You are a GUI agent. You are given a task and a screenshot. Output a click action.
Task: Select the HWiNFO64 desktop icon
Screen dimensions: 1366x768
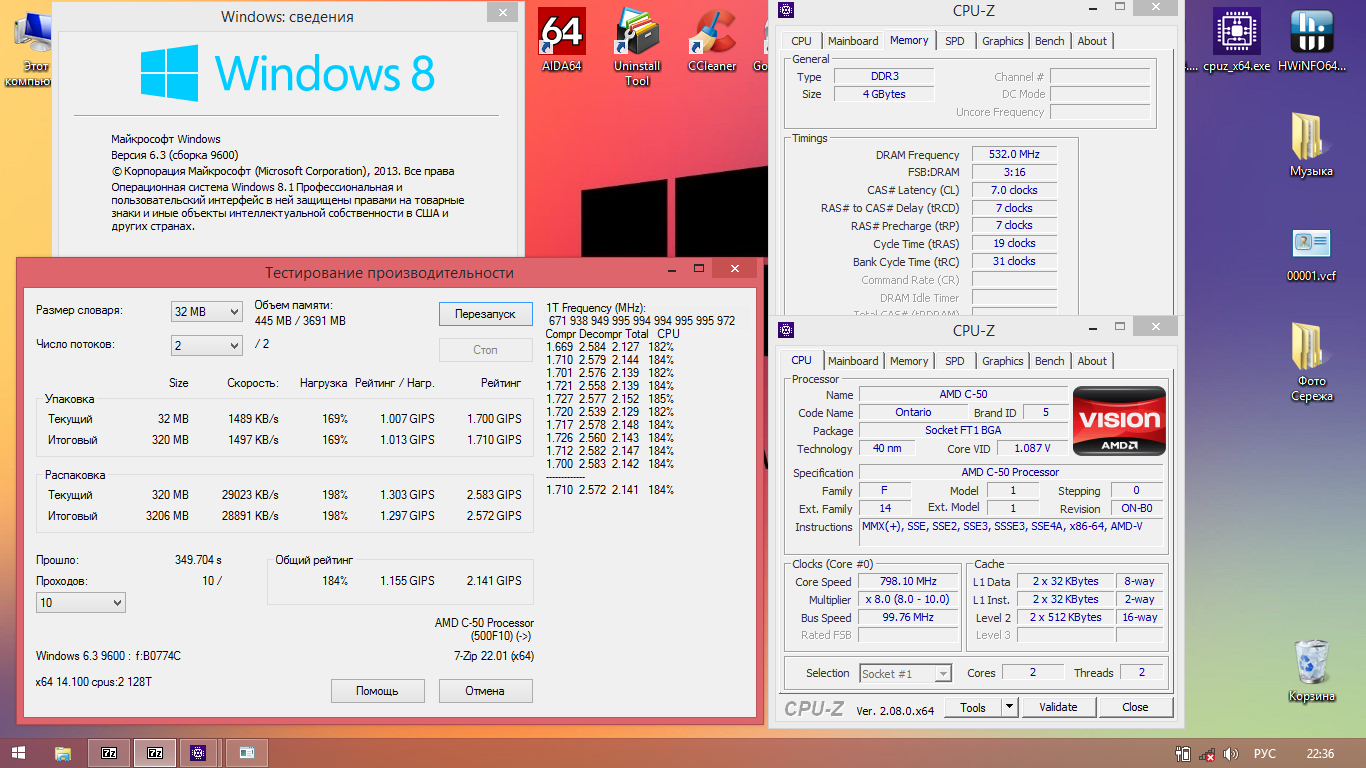pyautogui.click(x=1314, y=41)
